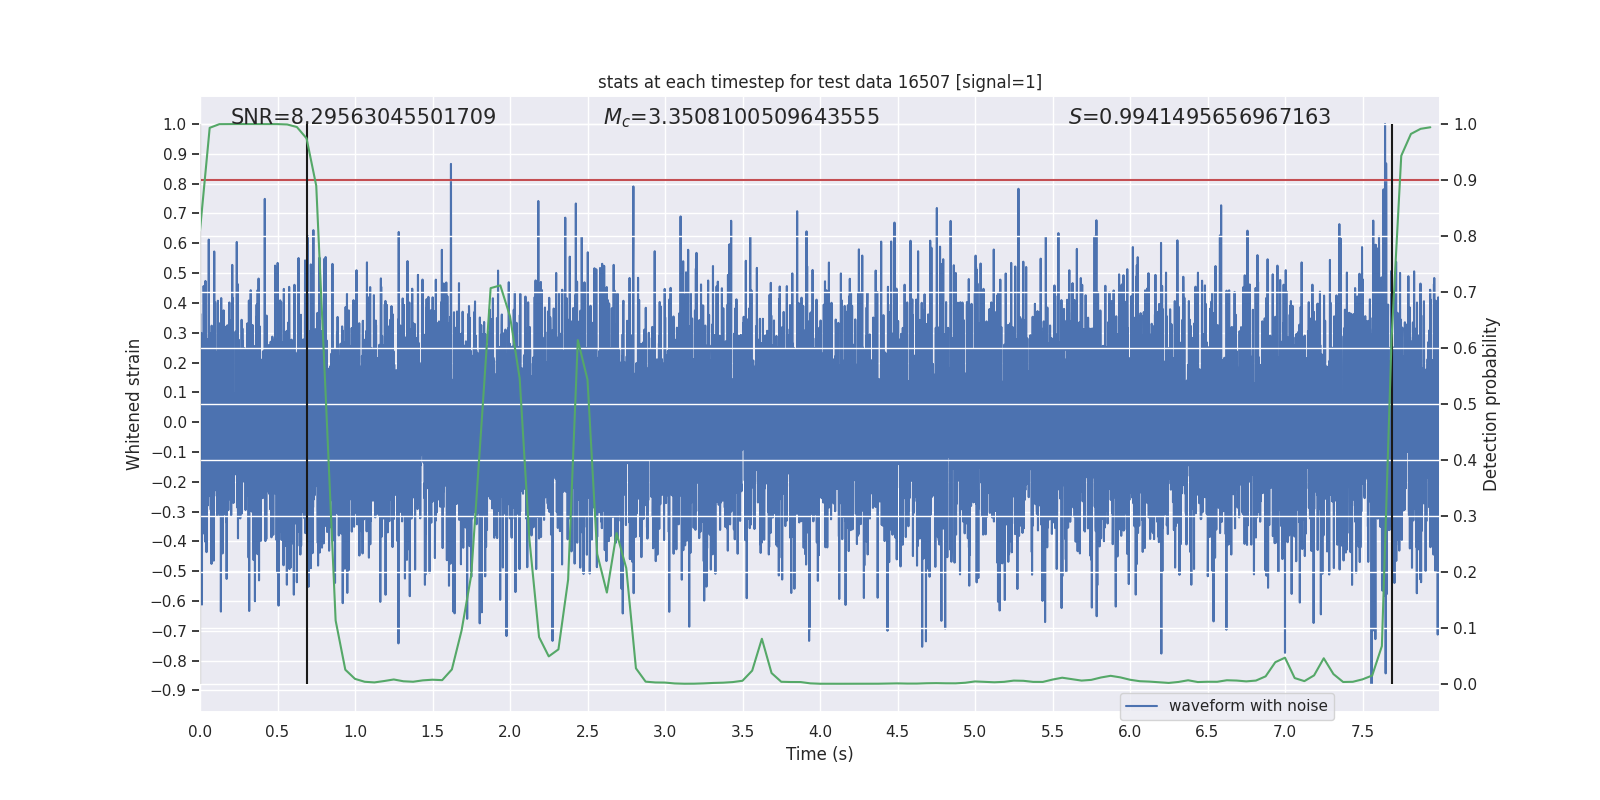Click the black vertical marker near 0.7 s
The width and height of the screenshot is (1600, 800).
click(x=307, y=600)
